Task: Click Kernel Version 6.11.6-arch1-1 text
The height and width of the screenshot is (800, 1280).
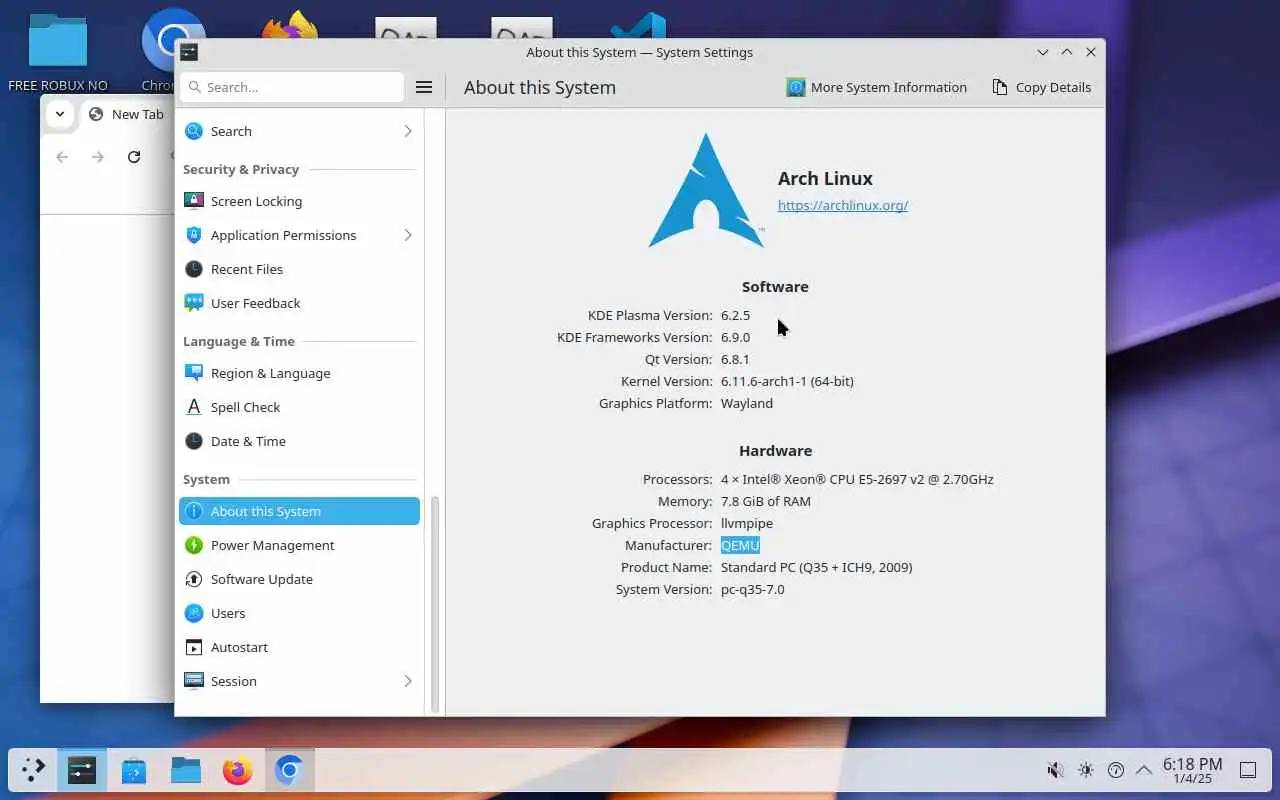Action: coord(787,381)
